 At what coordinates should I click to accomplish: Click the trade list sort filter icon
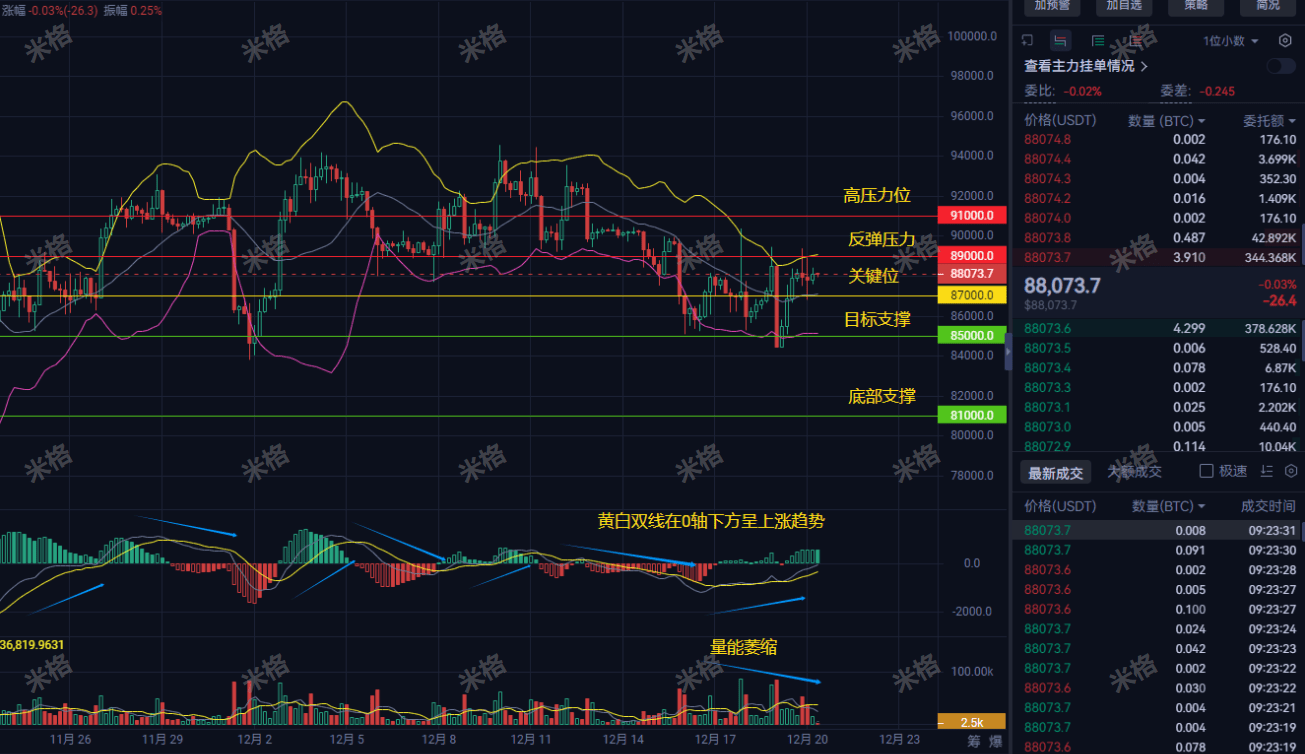coord(1267,471)
